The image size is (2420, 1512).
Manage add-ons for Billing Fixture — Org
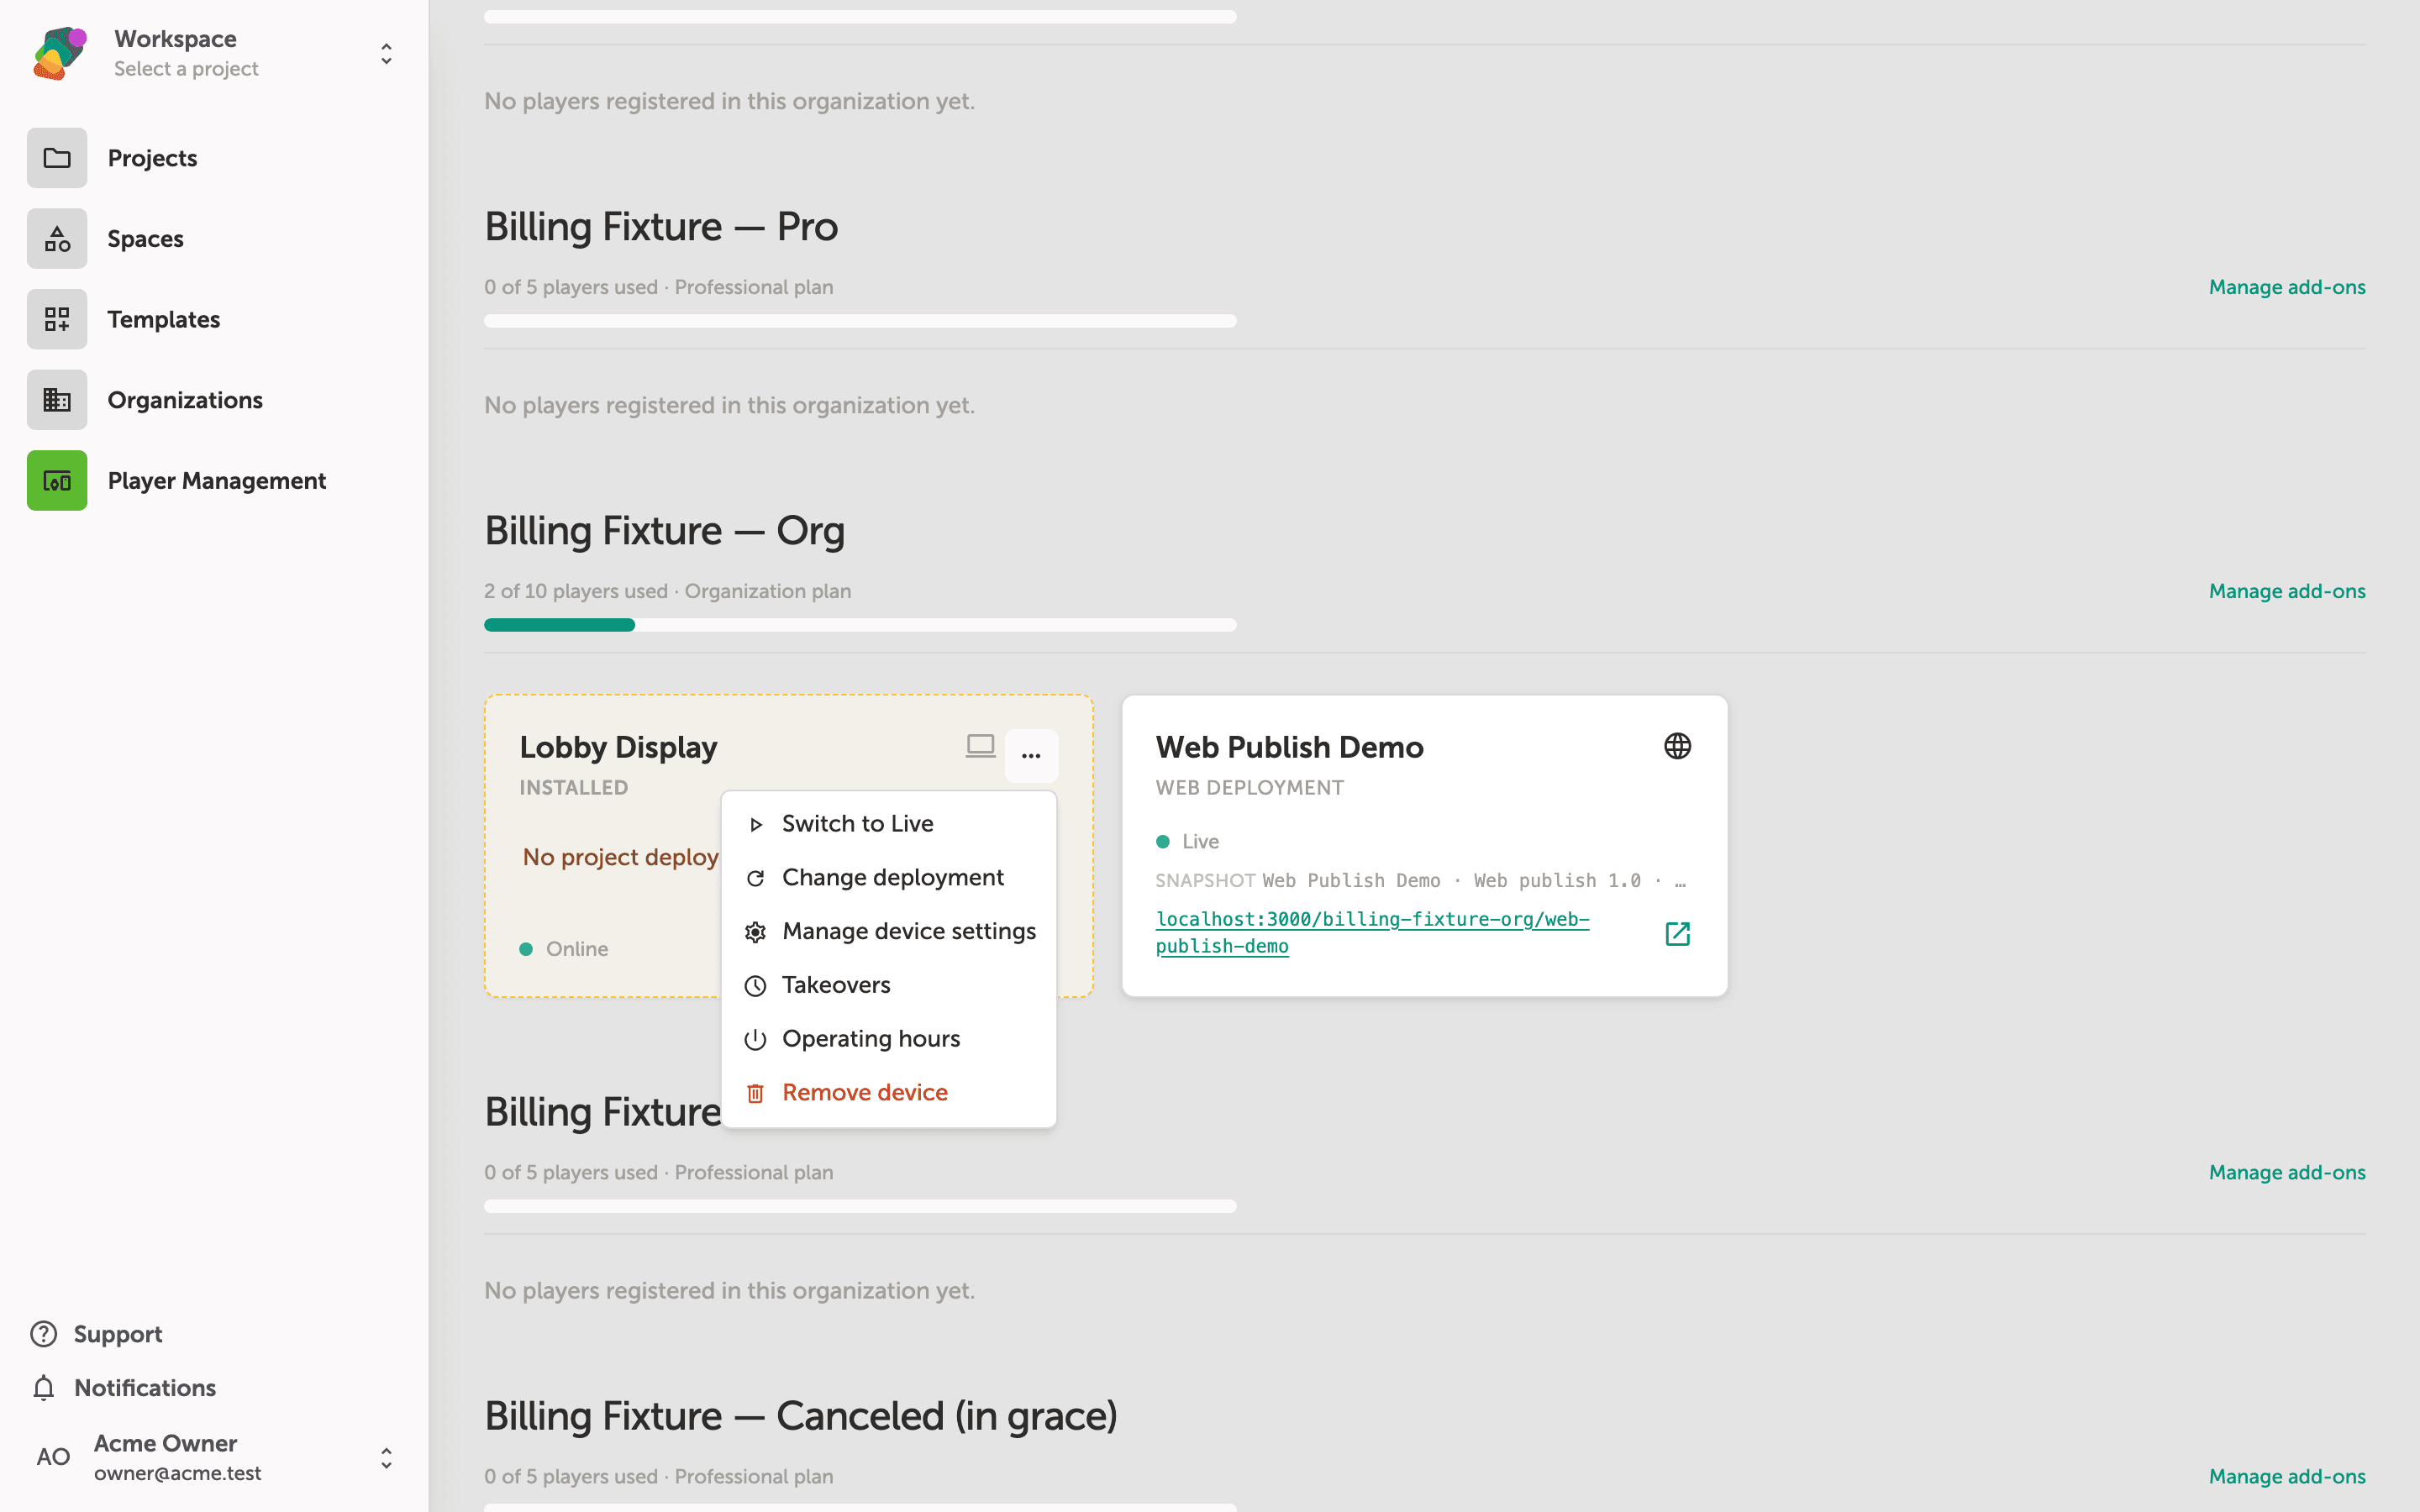coord(2286,591)
